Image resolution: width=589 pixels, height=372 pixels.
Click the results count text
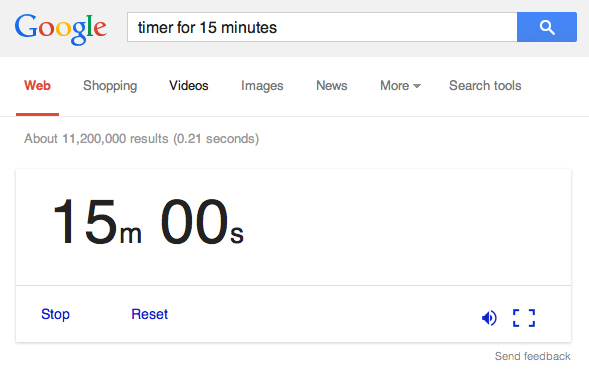(x=142, y=139)
